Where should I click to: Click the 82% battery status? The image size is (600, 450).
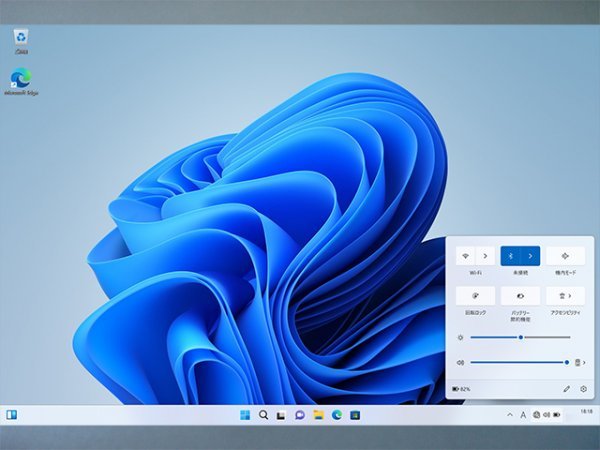pos(461,389)
